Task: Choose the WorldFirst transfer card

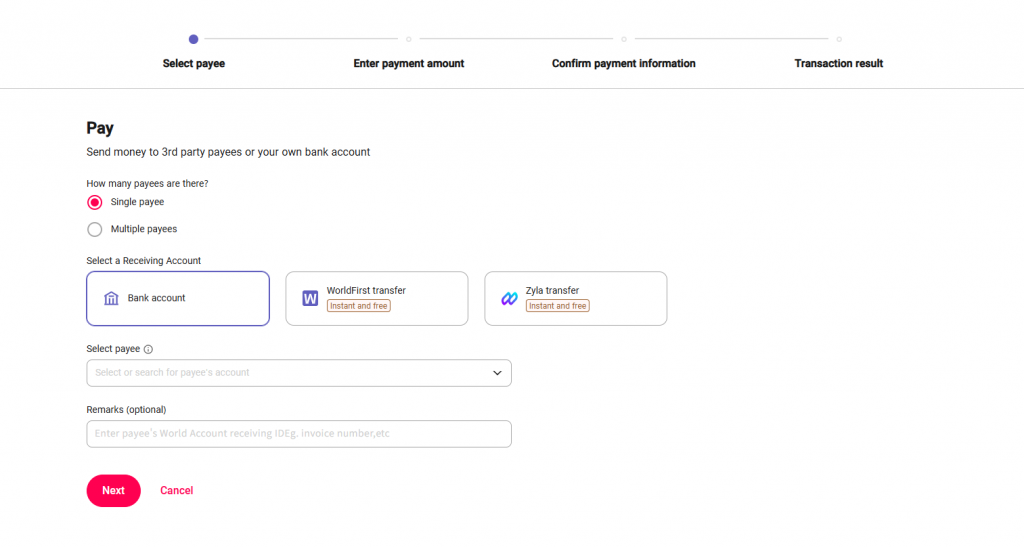Action: pyautogui.click(x=377, y=298)
